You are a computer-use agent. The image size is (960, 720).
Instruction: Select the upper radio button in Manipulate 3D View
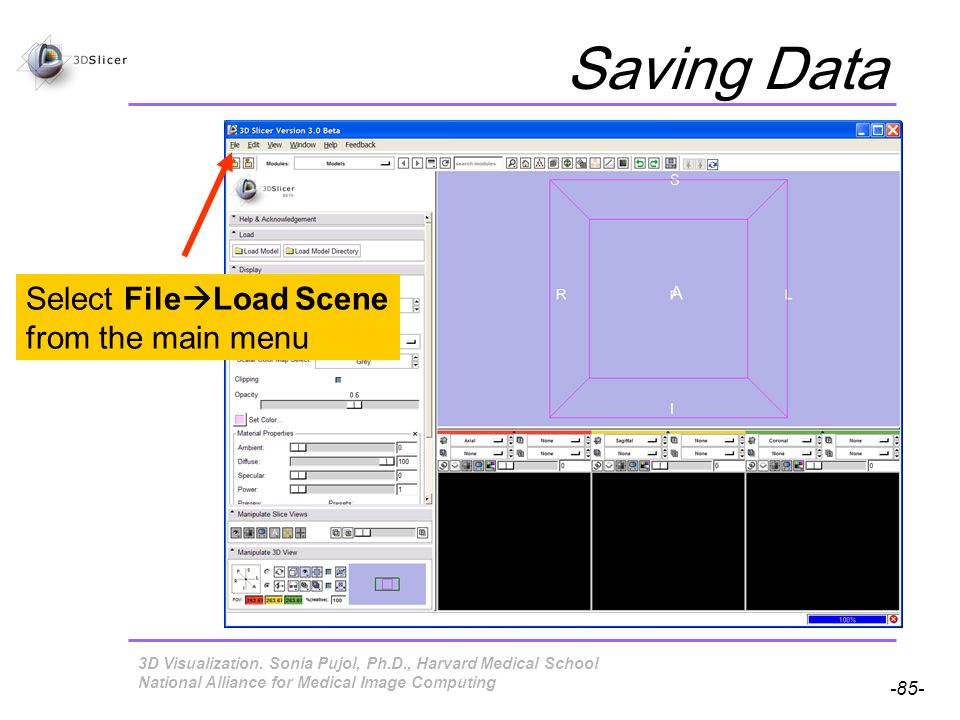267,572
